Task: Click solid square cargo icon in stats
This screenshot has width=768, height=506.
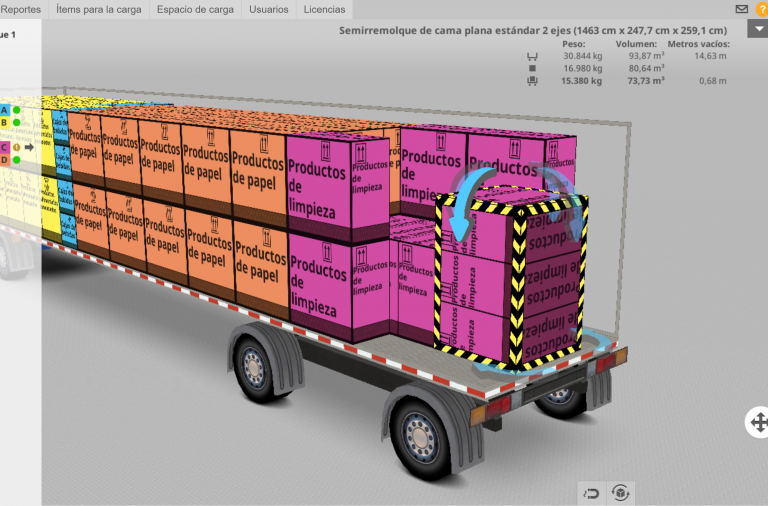Action: click(x=532, y=69)
